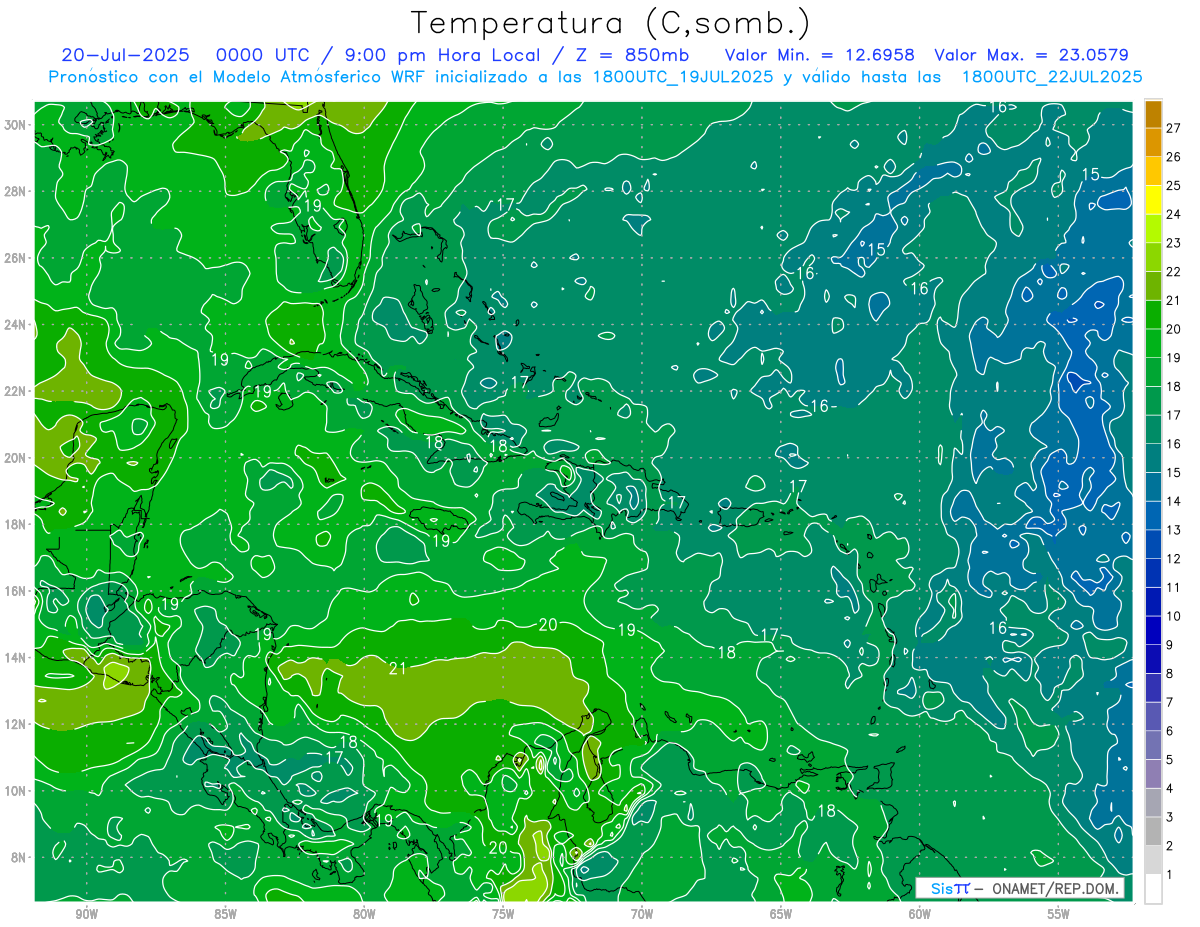
Task: Click the "60W" longitude axis label
Action: (920, 914)
